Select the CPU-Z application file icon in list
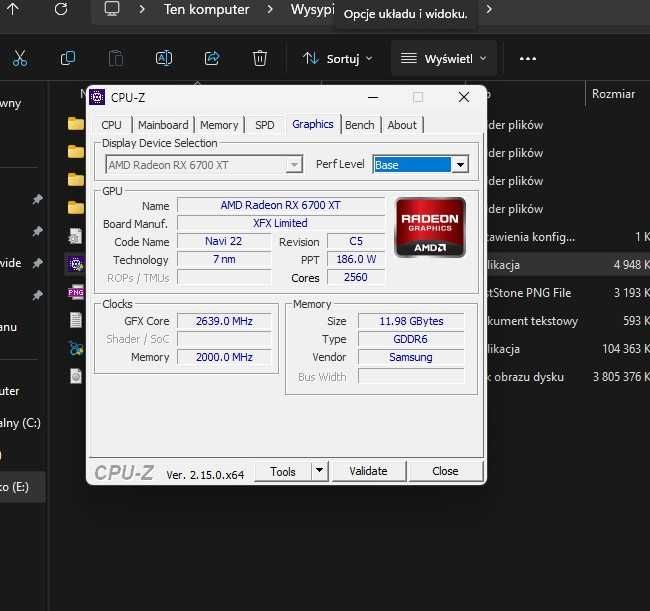The height and width of the screenshot is (611, 650). coord(76,264)
